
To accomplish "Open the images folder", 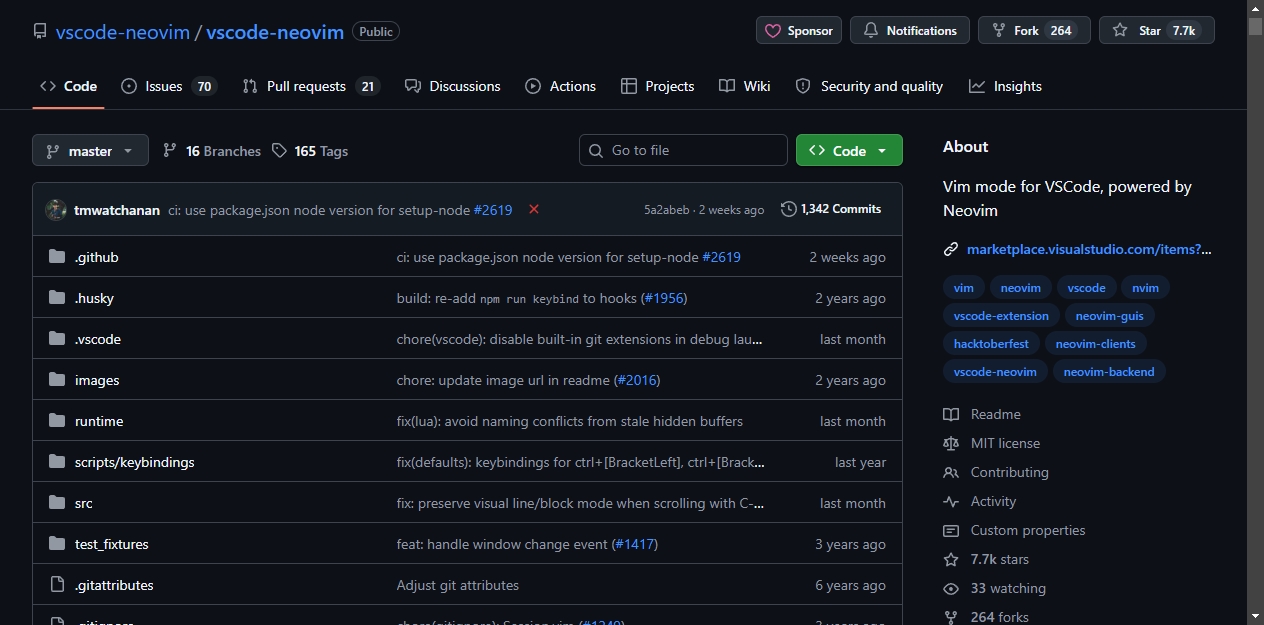I will [x=97, y=380].
